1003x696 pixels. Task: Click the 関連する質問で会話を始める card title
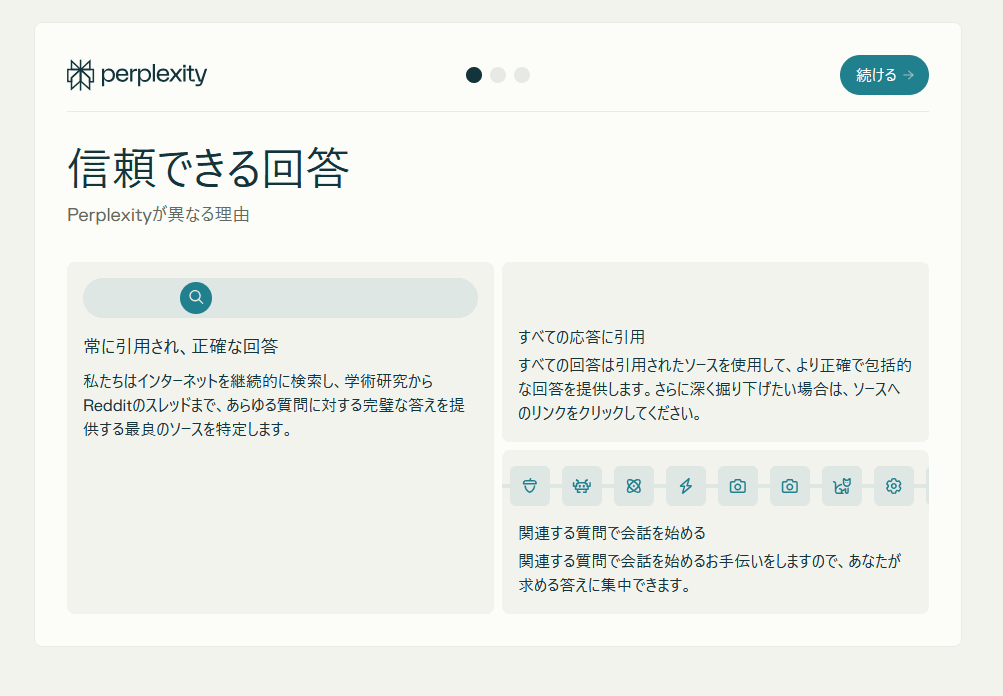[x=619, y=533]
